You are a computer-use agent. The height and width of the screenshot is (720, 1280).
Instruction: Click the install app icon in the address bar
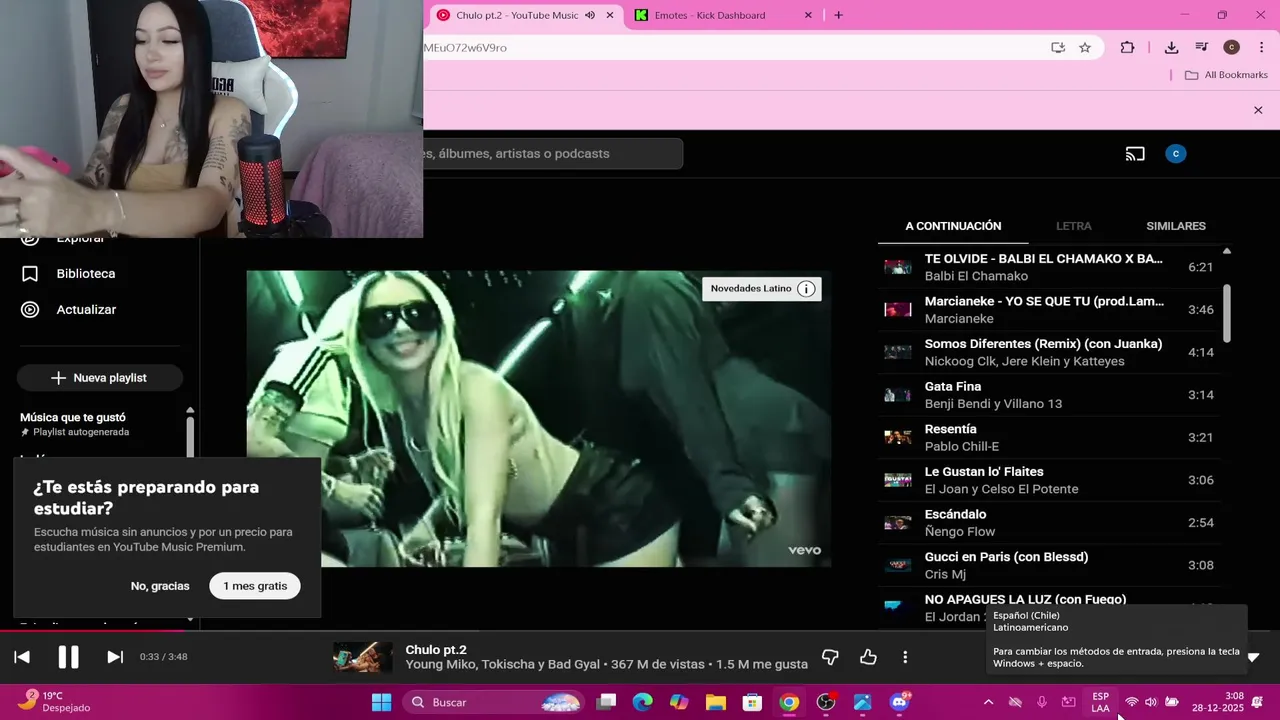coord(1058,47)
